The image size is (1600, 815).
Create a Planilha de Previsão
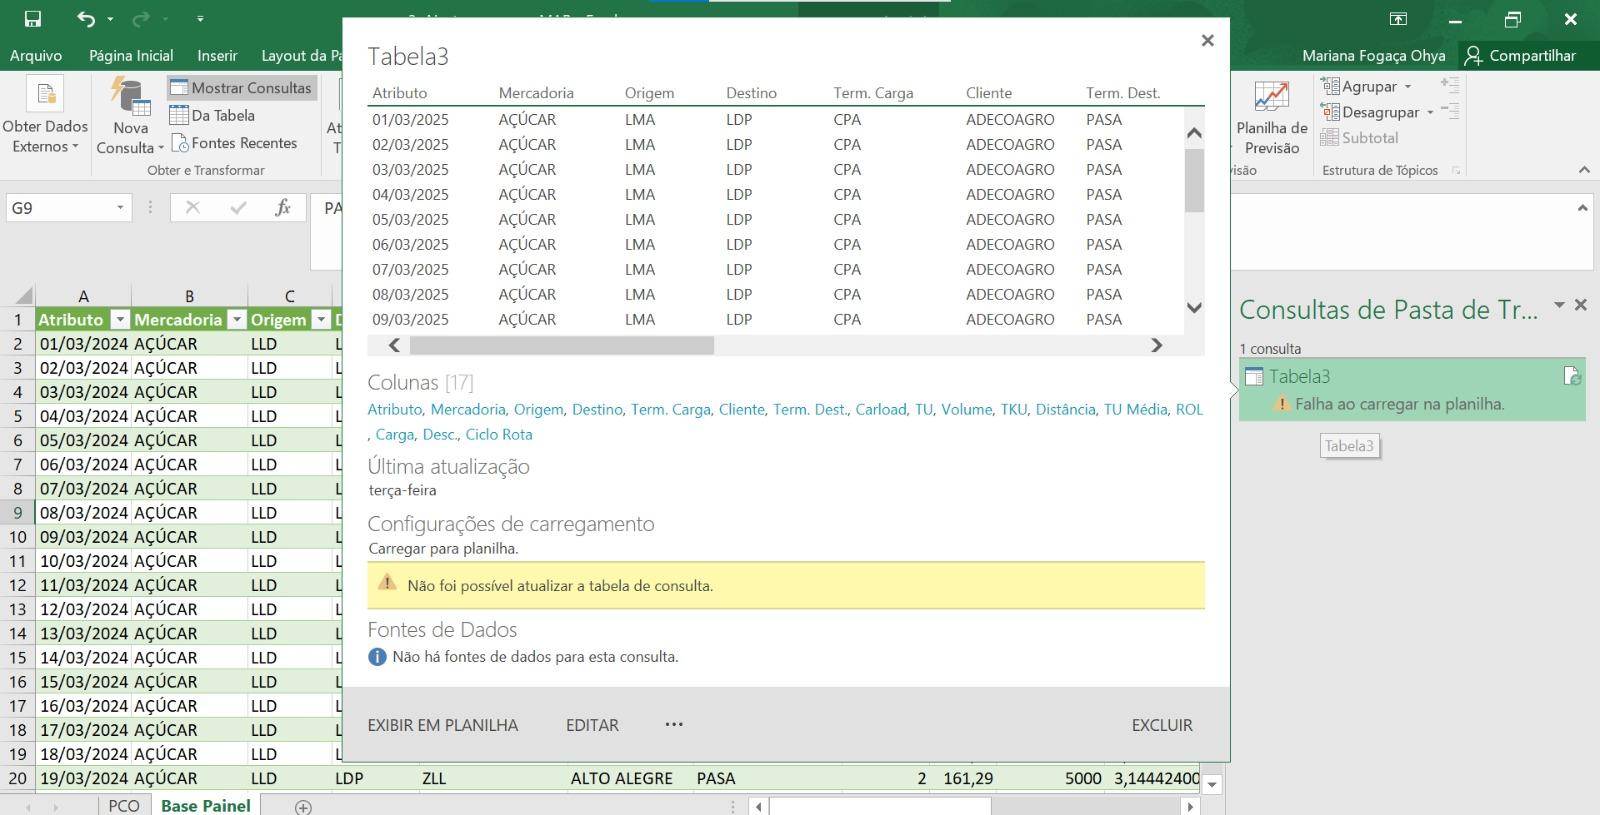[1272, 116]
